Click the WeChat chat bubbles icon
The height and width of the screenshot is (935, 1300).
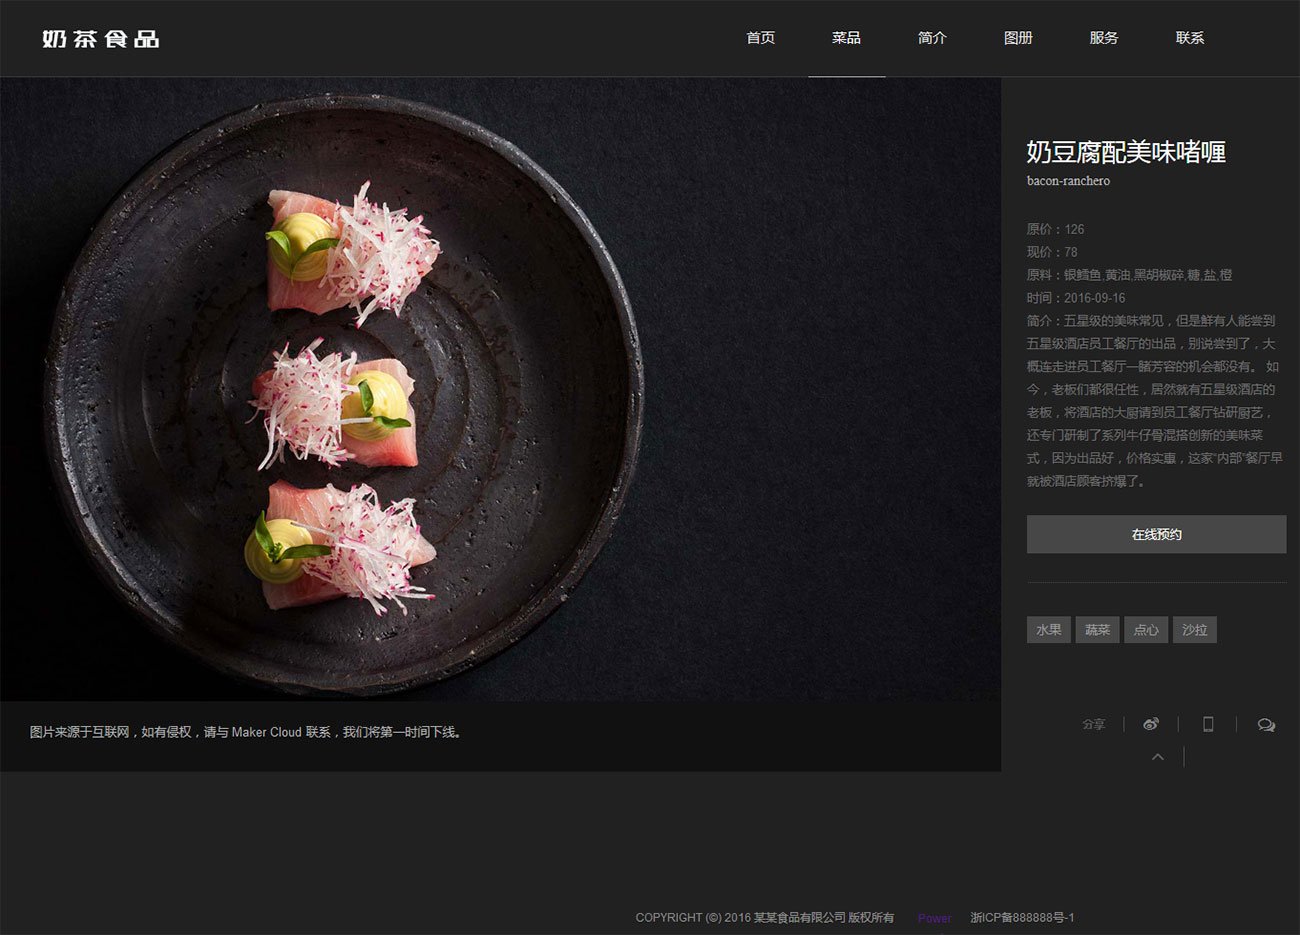point(1266,725)
